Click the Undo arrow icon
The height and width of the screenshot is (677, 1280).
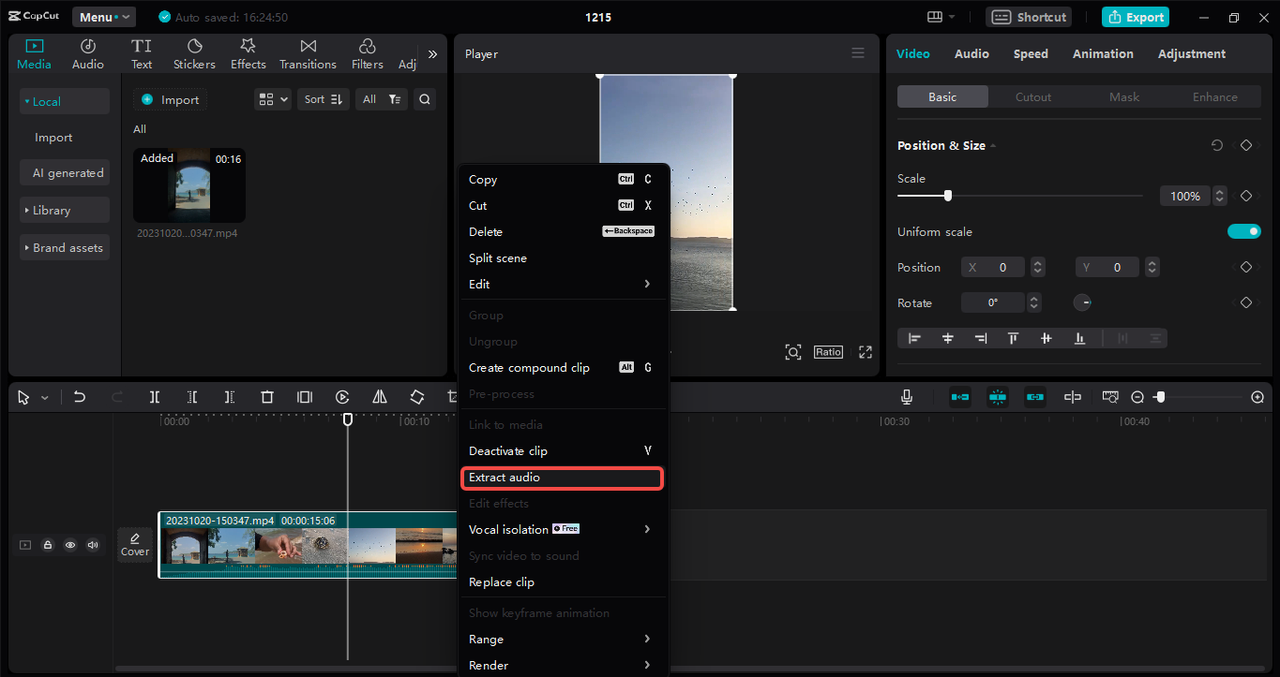pos(79,397)
